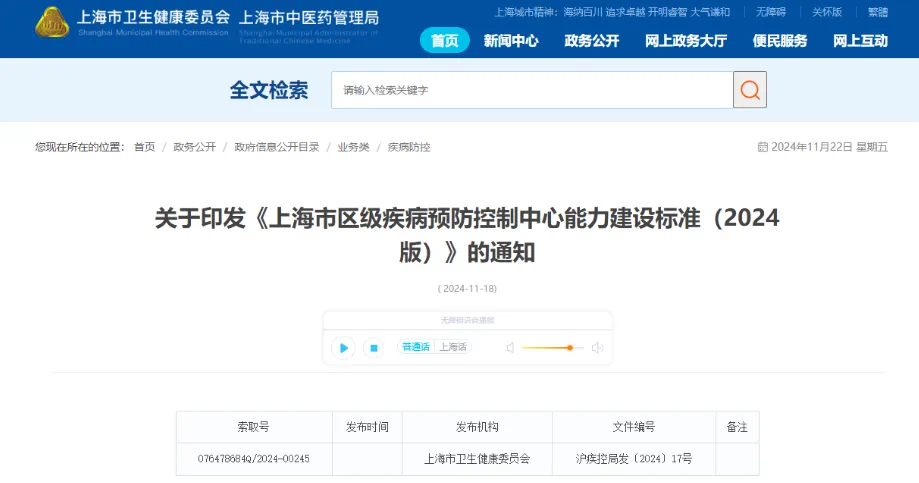Click the 无障碍语音播报 player label

[467, 321]
